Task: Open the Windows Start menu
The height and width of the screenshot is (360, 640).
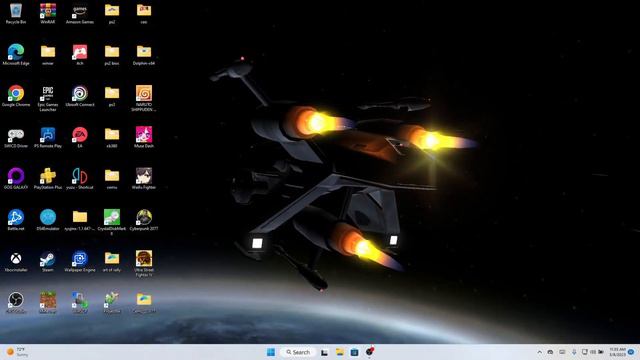Action: coord(271,352)
